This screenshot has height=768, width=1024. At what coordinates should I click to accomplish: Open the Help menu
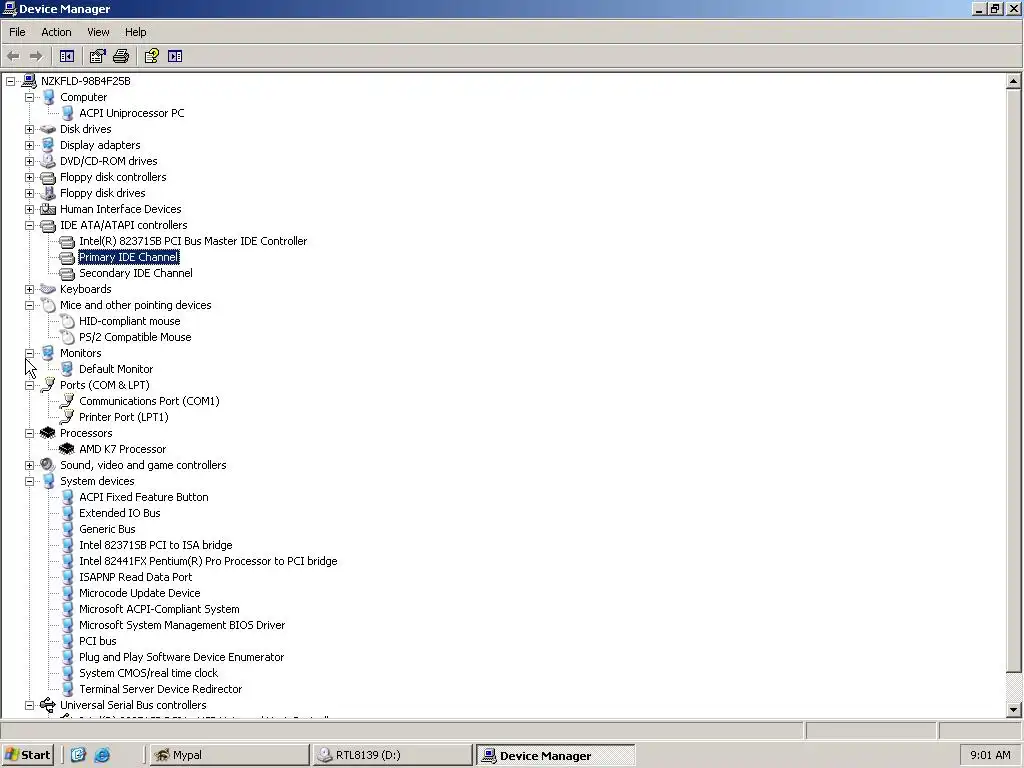(135, 32)
